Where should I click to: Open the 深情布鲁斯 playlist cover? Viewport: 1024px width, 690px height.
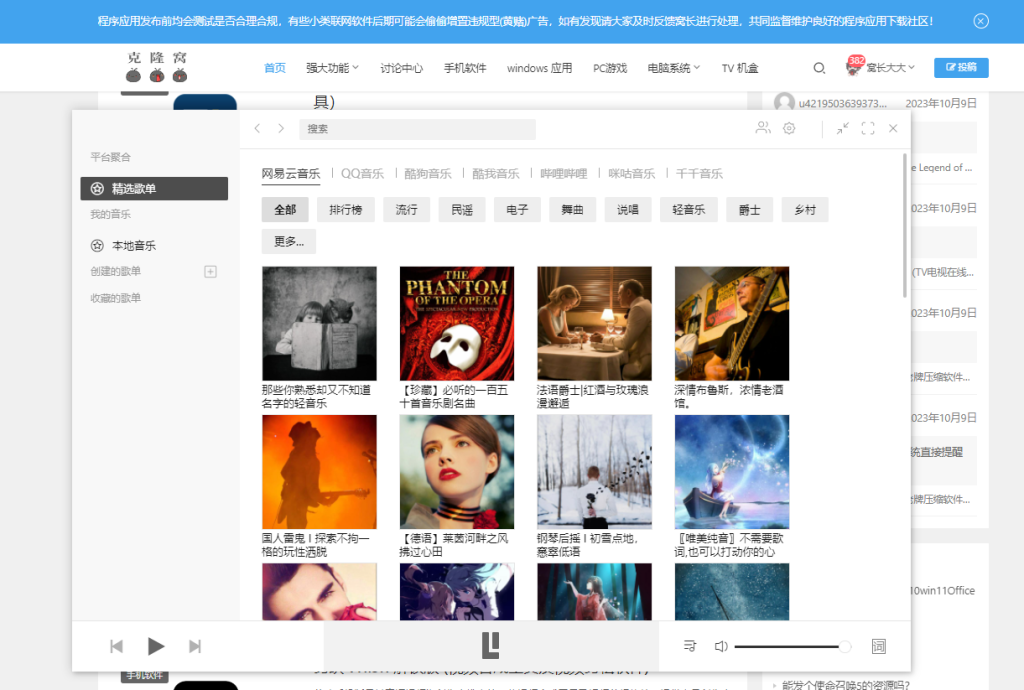[x=732, y=323]
